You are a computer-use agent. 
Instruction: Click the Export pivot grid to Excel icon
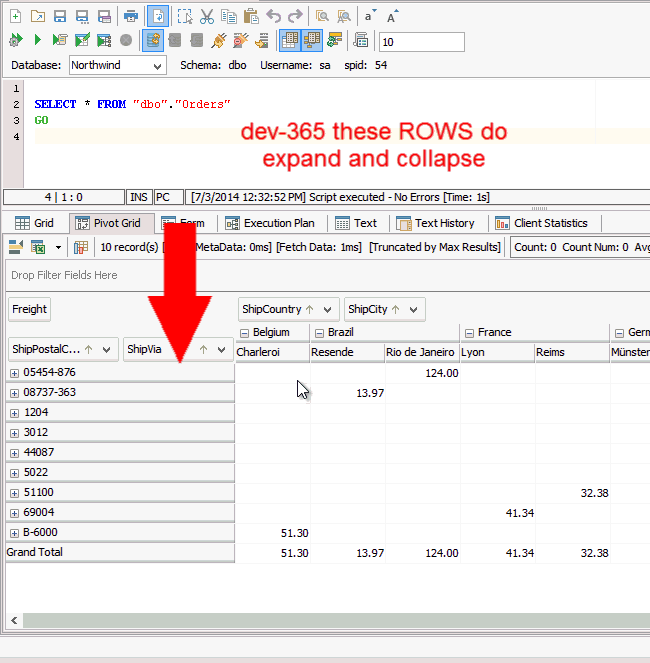[x=38, y=247]
